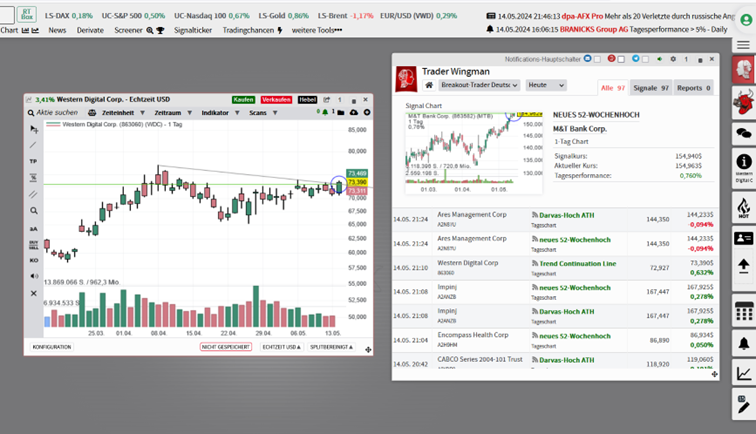Viewport: 756px width, 434px height.
Task: Click the HOT flame sidebar icon
Action: click(x=743, y=207)
